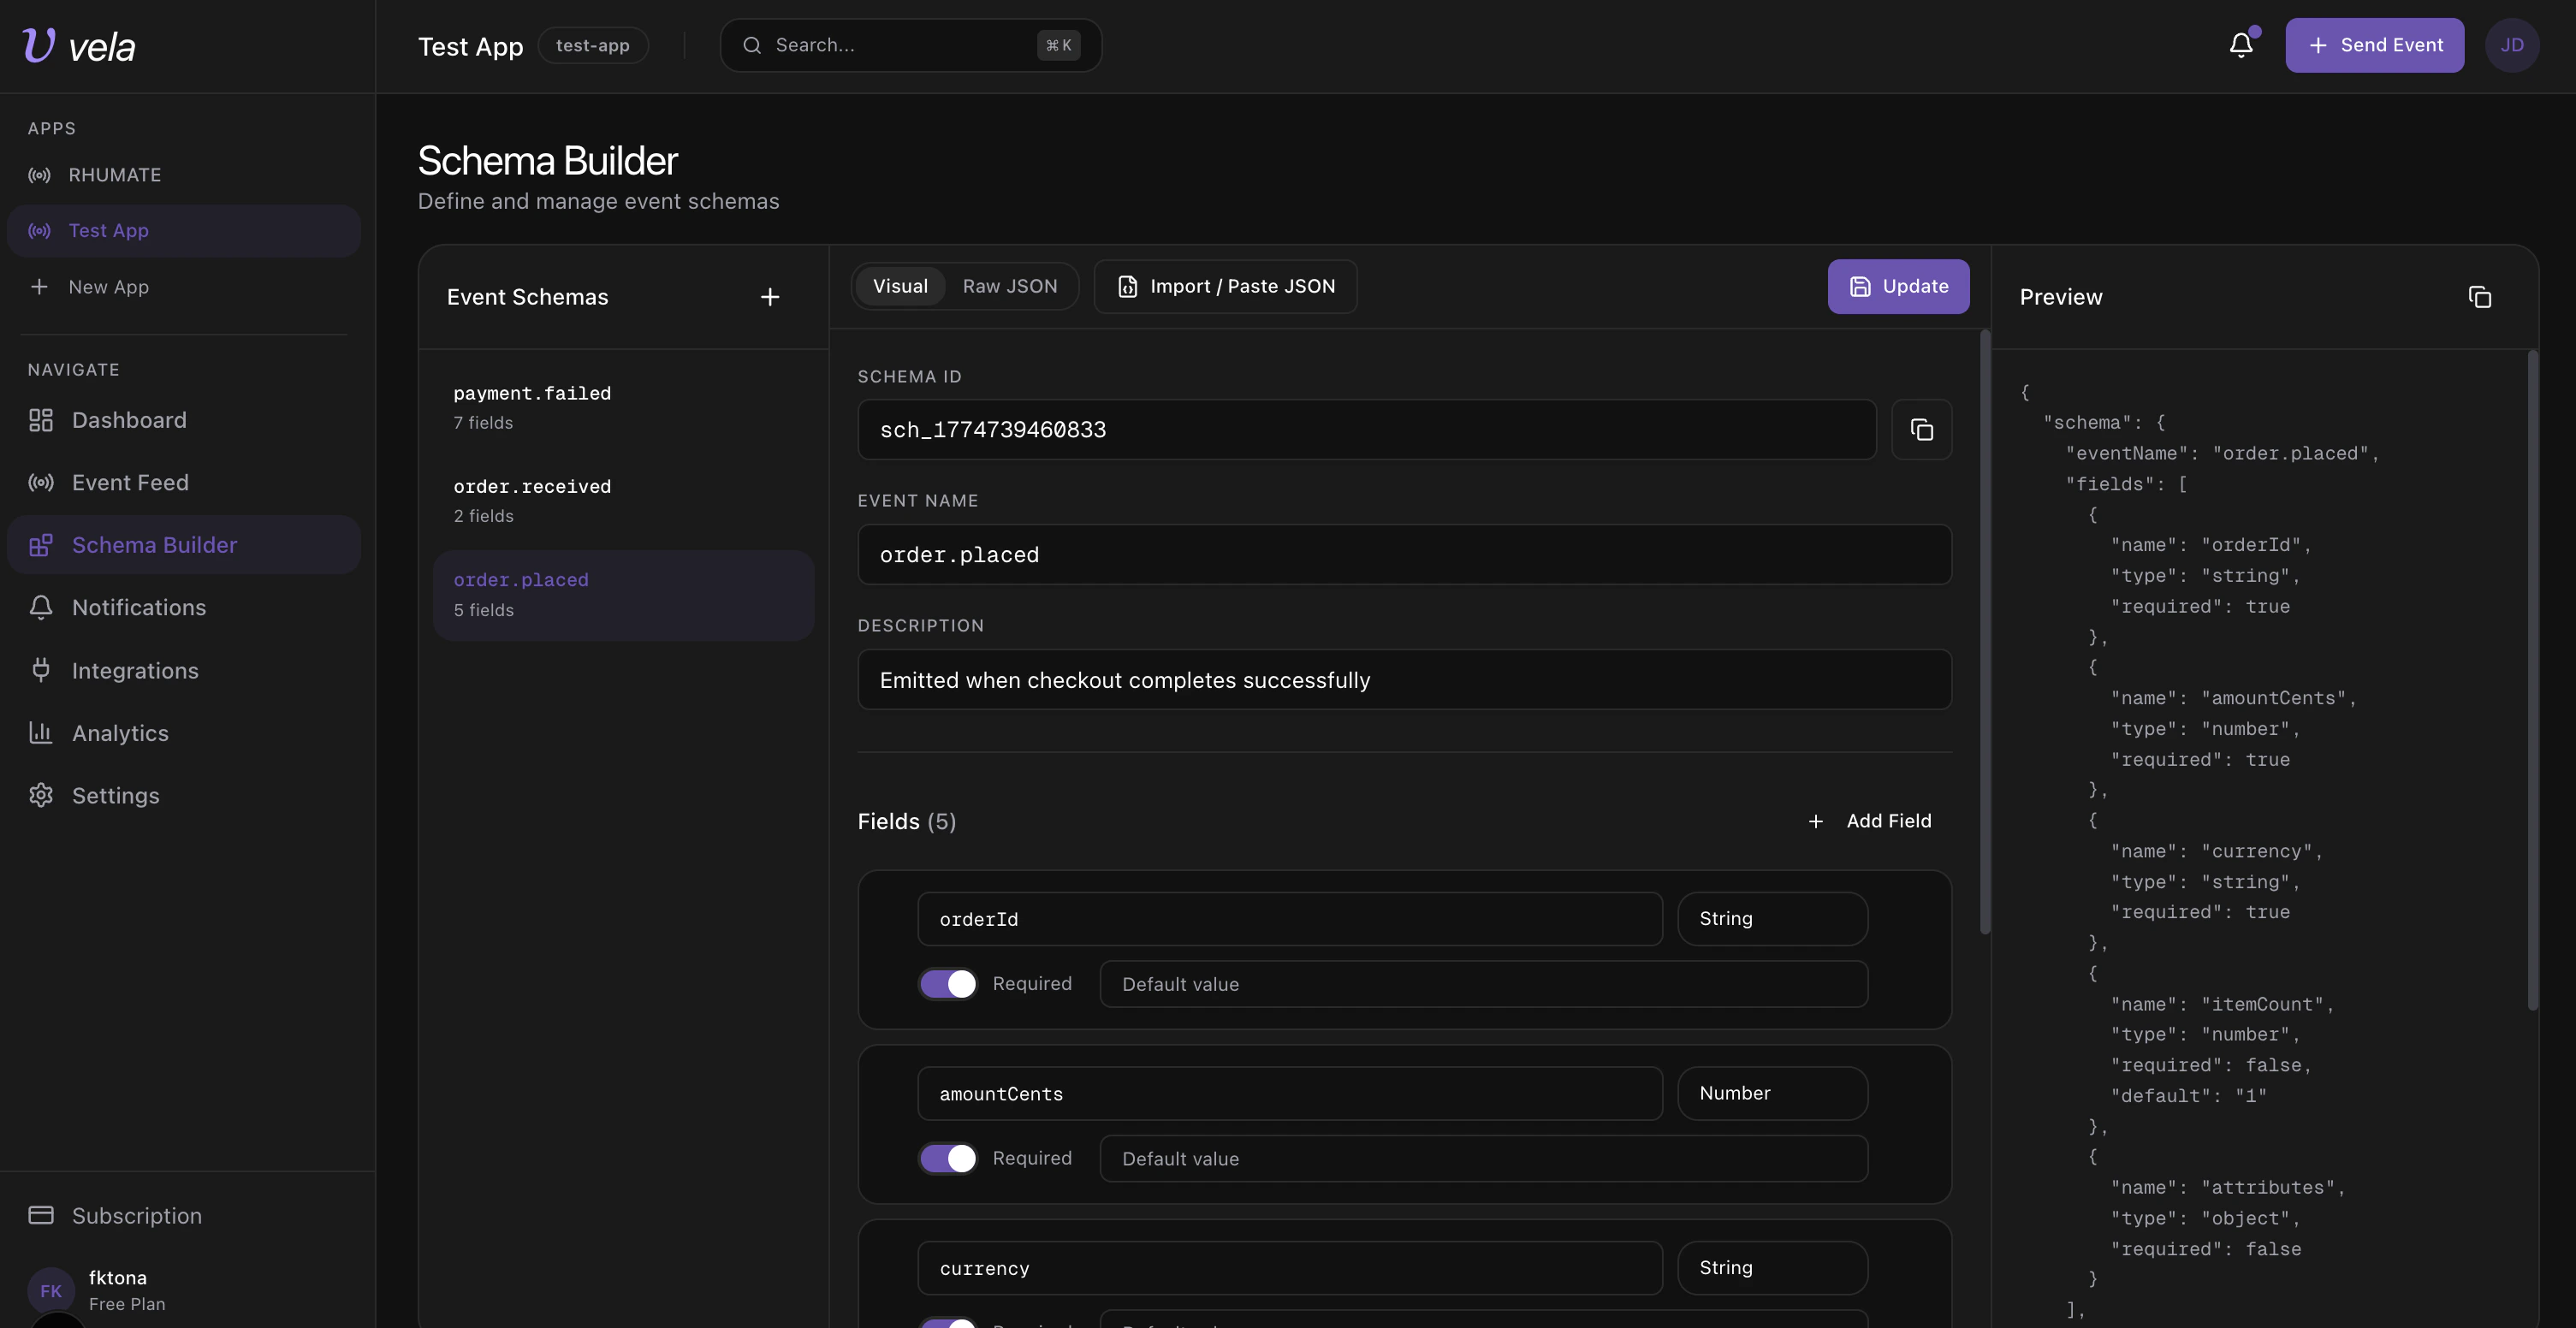Open Settings from the sidebar

click(x=115, y=795)
